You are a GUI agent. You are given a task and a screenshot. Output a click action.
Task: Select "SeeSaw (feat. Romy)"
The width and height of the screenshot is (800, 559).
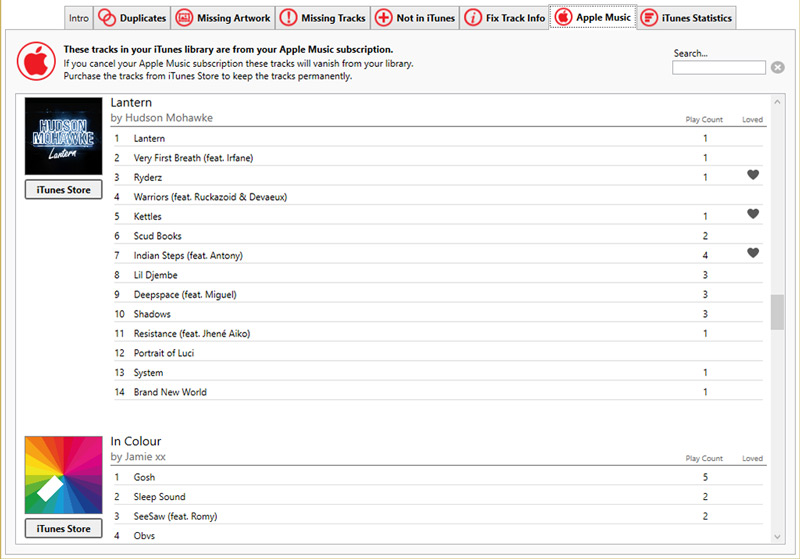pyautogui.click(x=438, y=516)
